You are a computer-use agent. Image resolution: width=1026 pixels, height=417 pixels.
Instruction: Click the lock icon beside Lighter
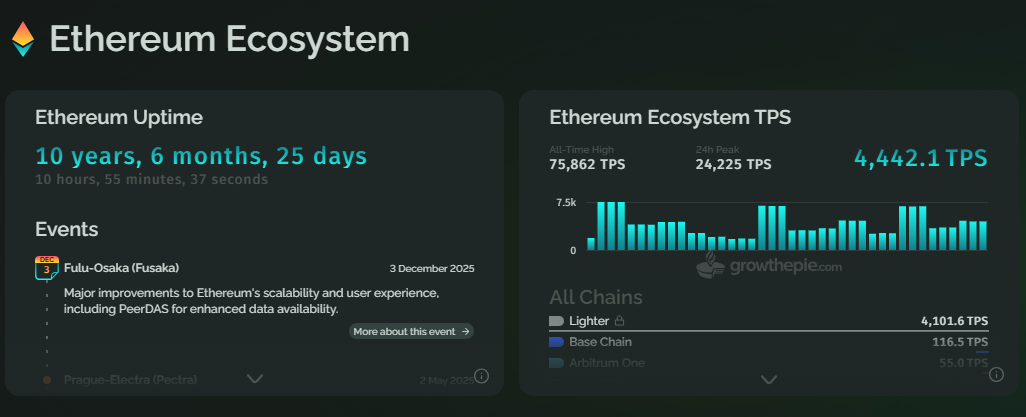coord(620,321)
